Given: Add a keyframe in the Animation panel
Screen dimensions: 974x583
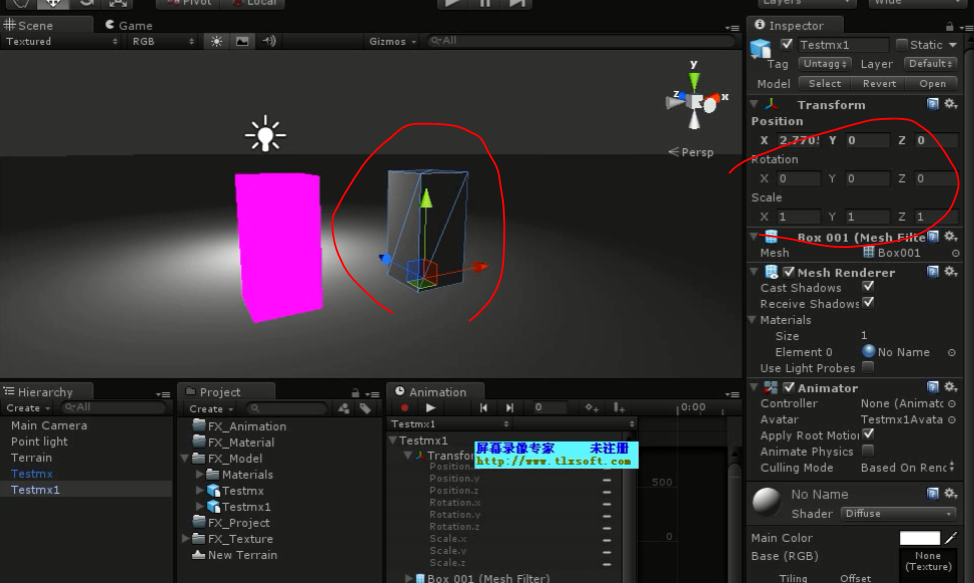Looking at the screenshot, I should 589,408.
